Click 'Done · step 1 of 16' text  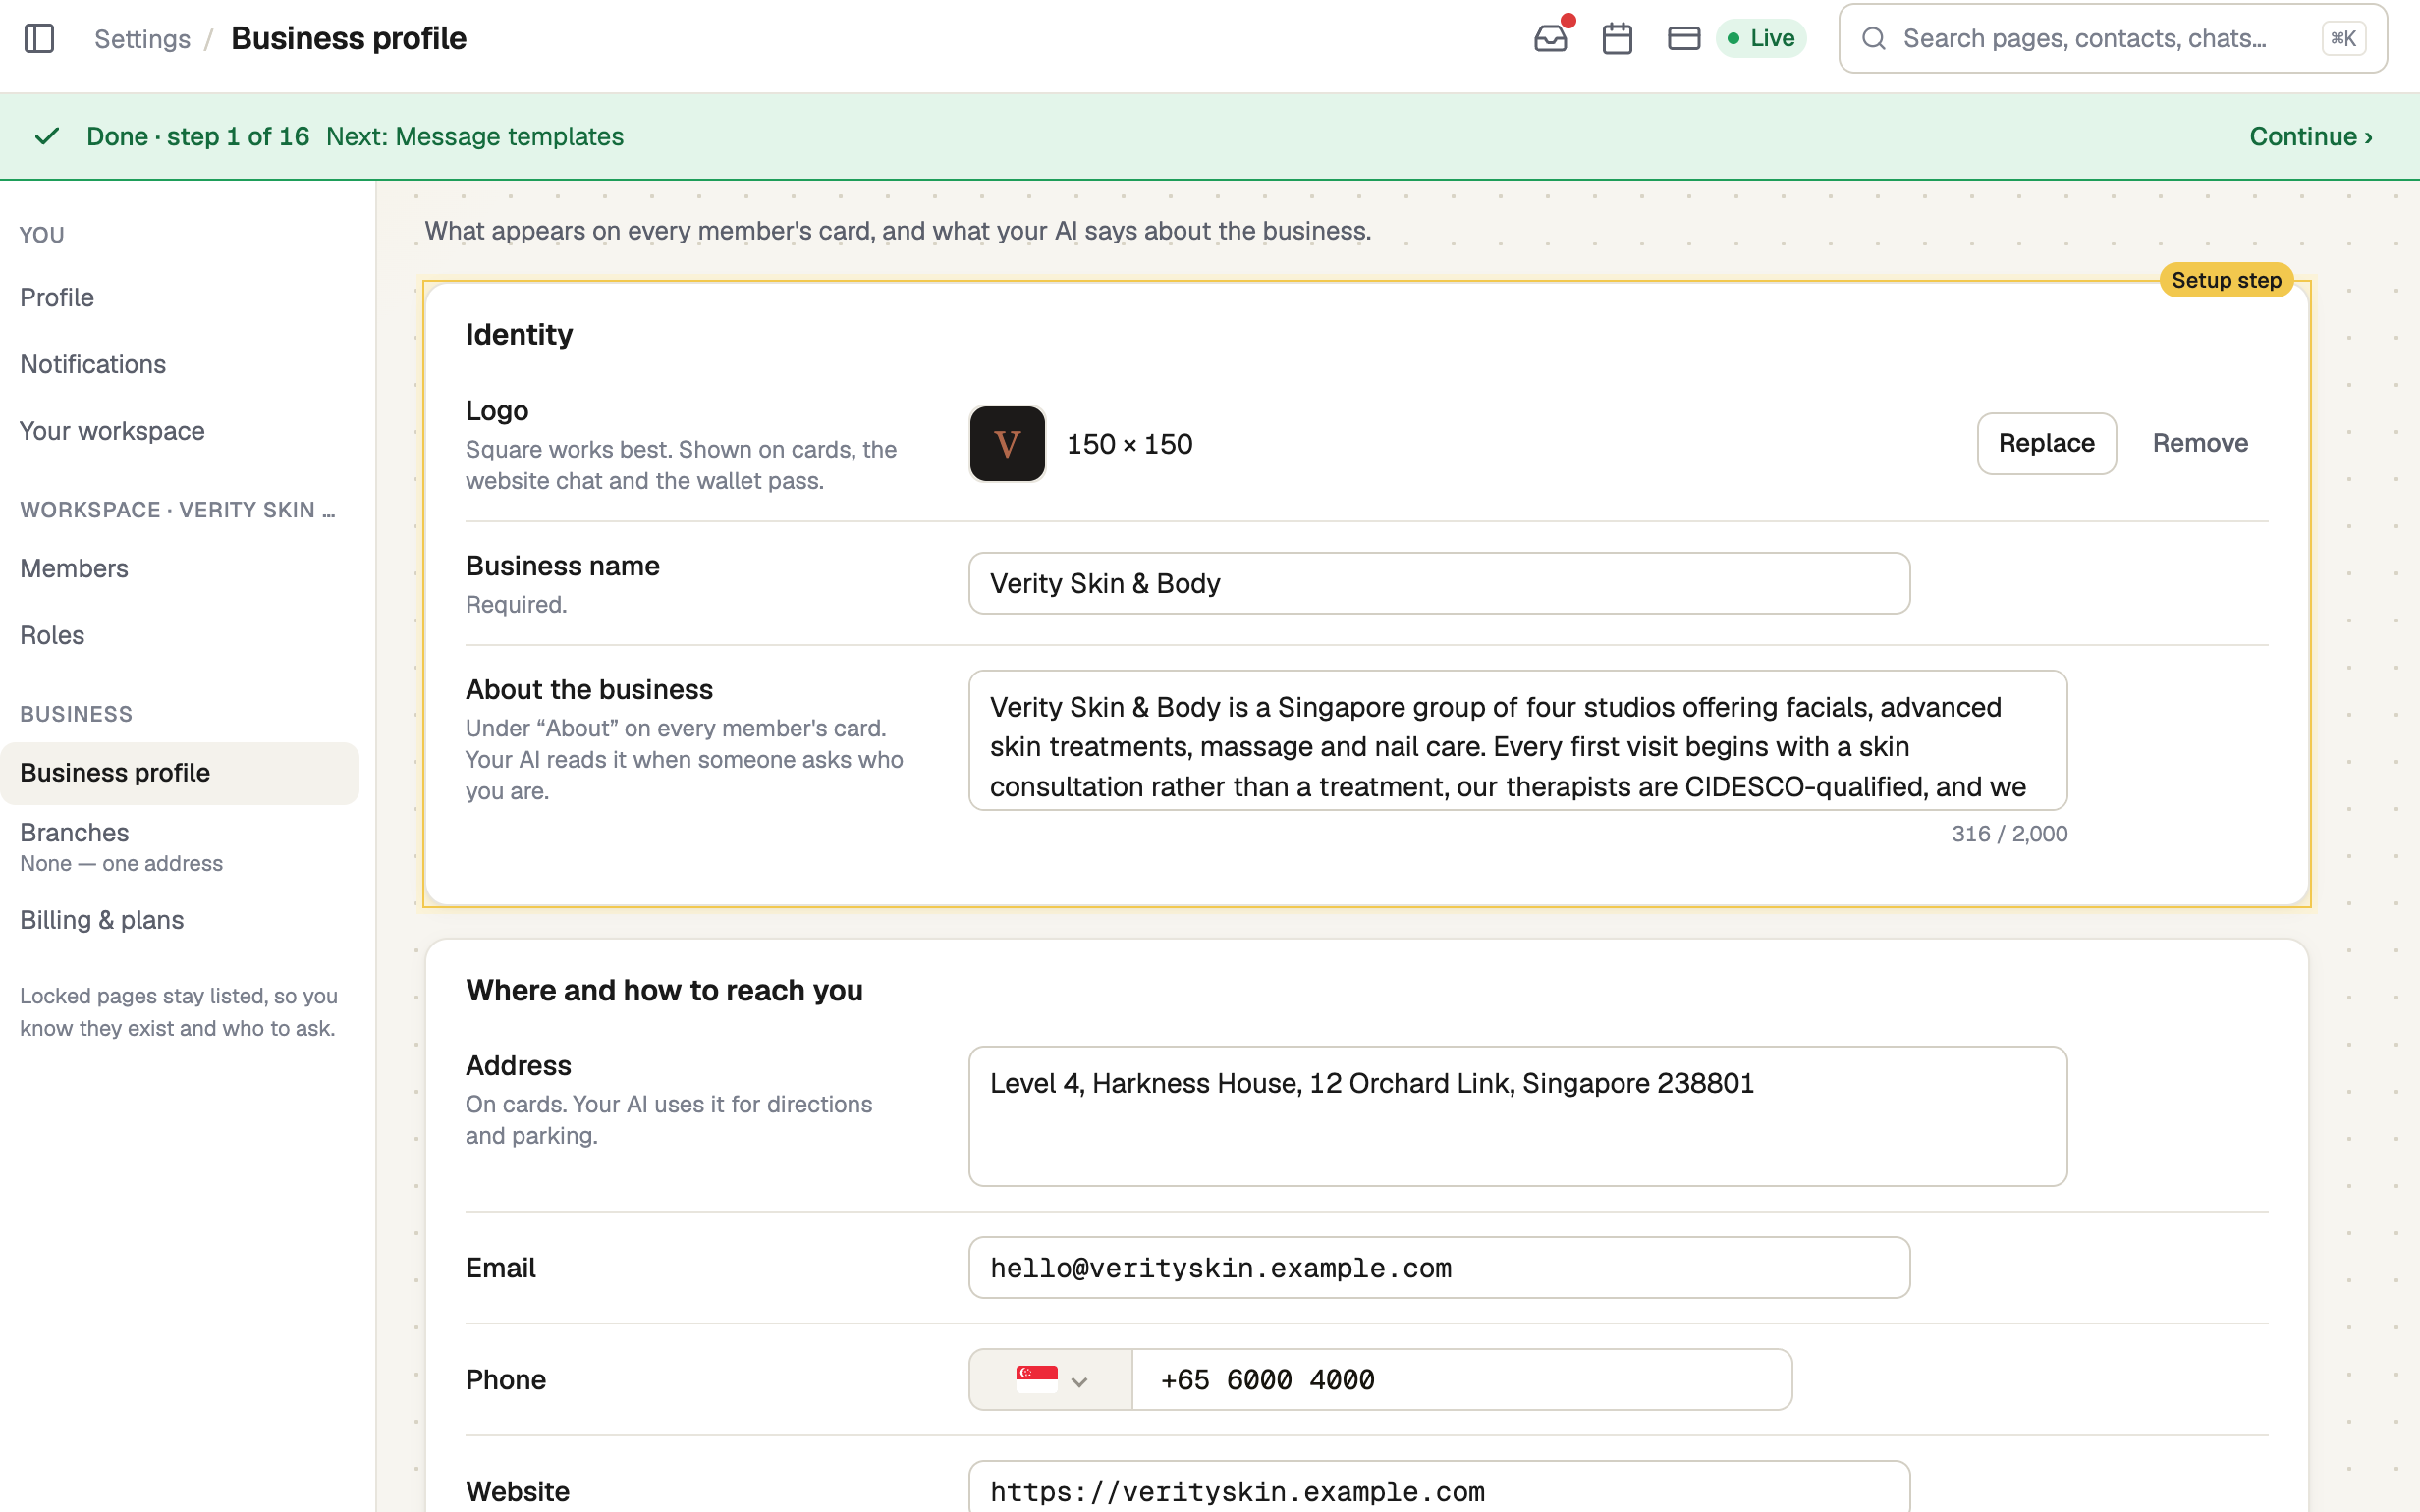(x=198, y=136)
